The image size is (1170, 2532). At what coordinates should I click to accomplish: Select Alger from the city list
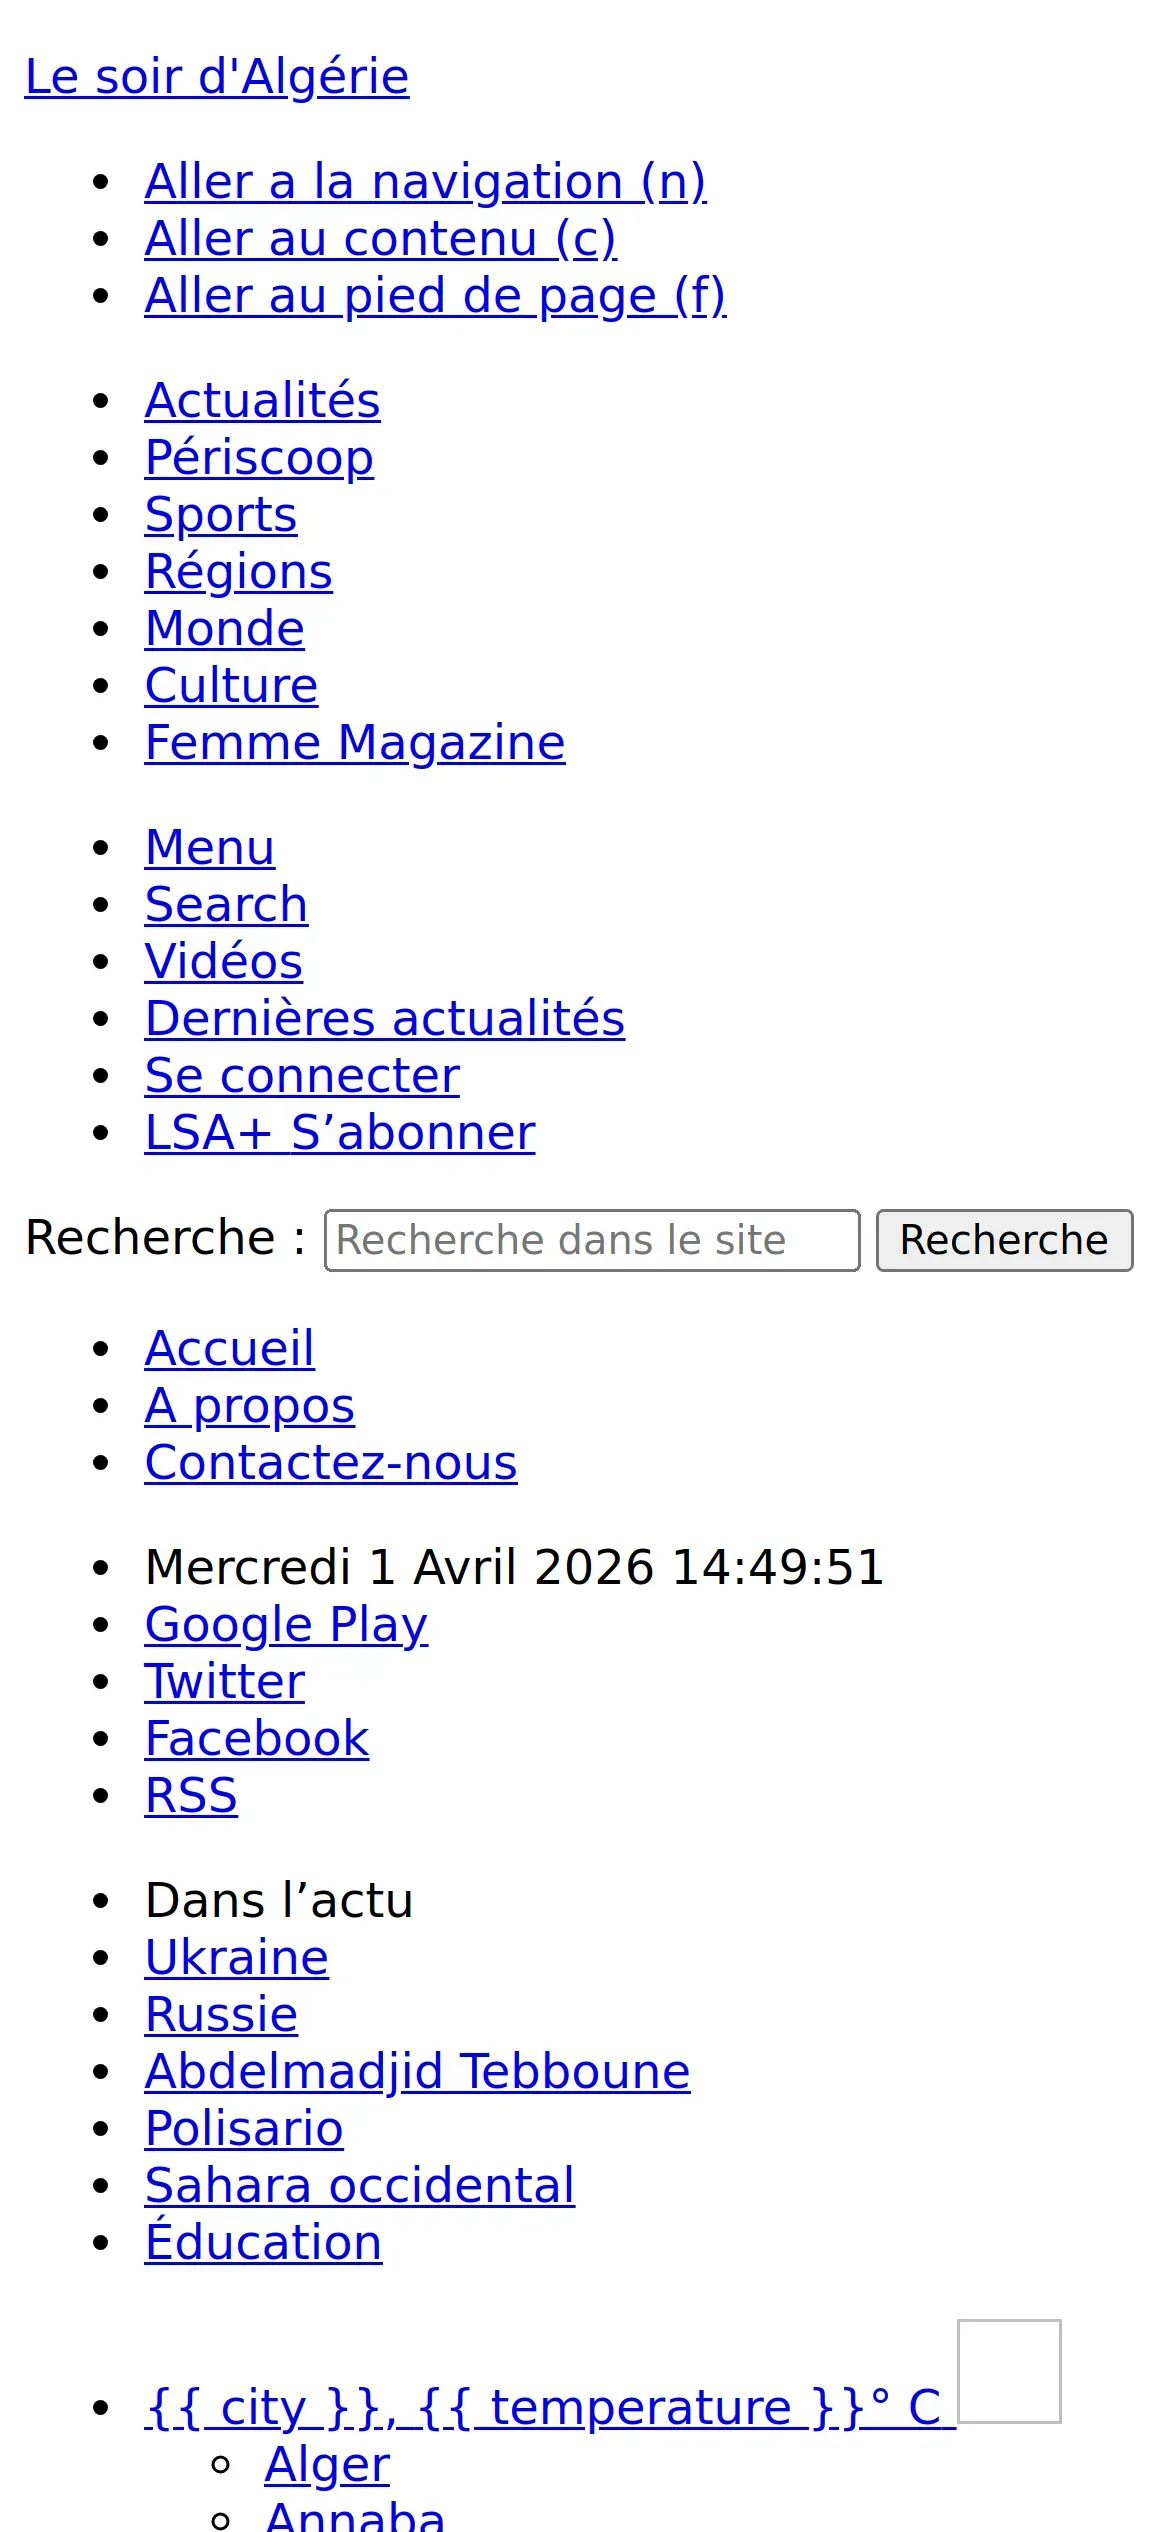(x=327, y=2464)
